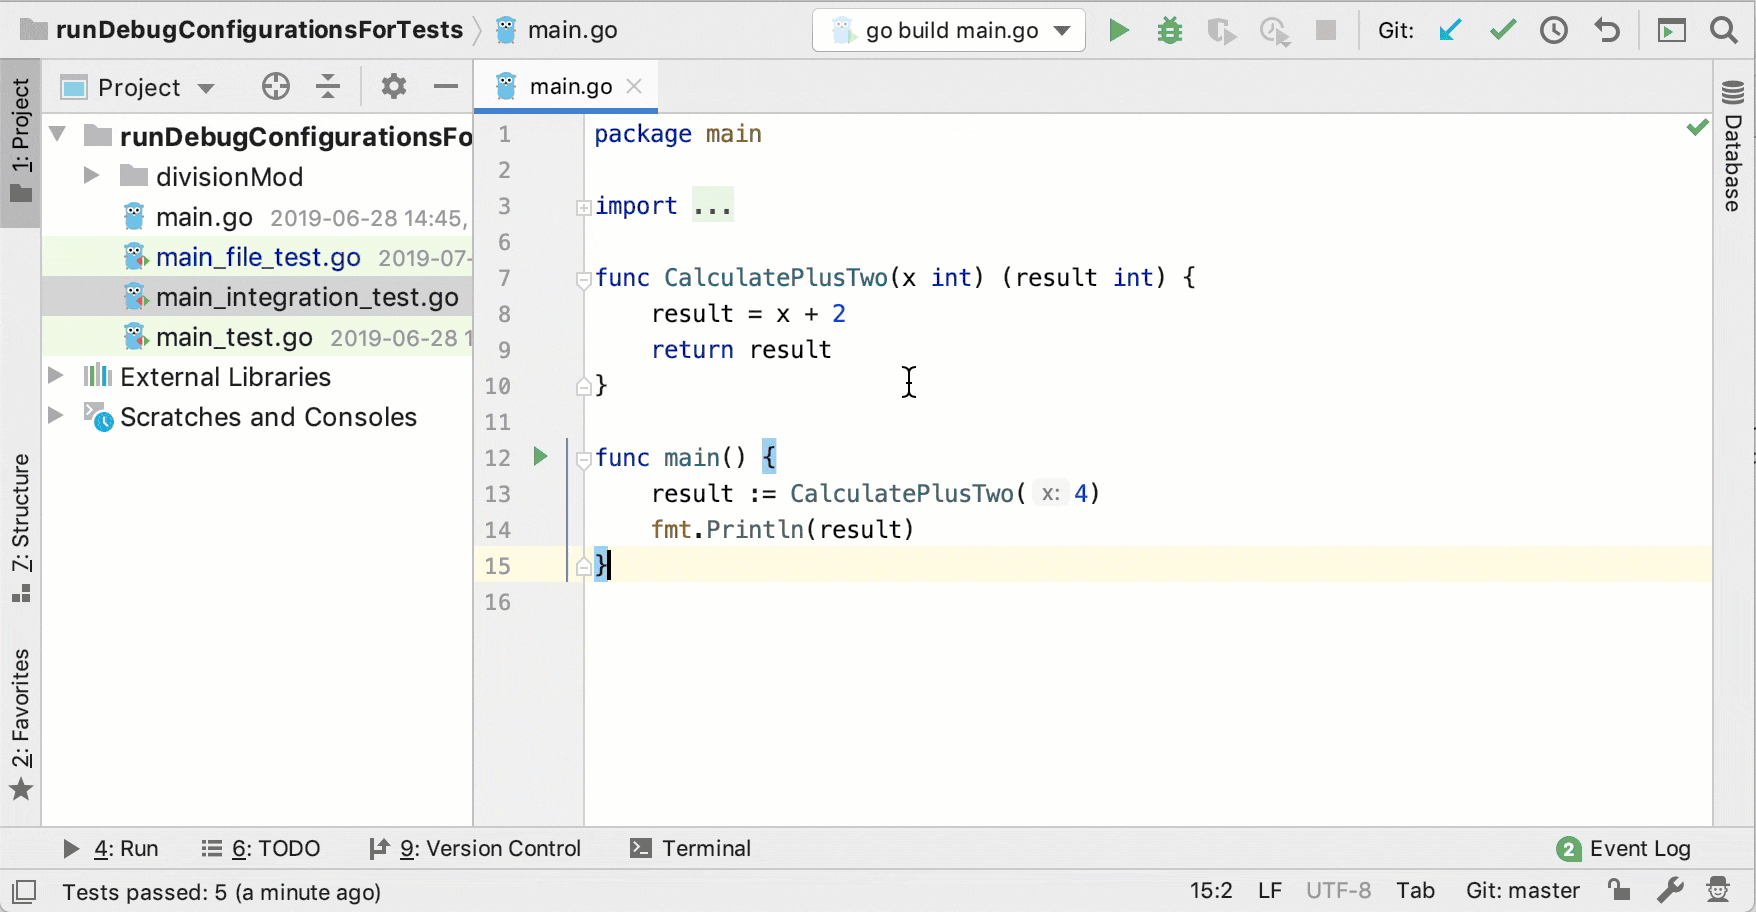Commit changes with the green checkmark

1502,30
